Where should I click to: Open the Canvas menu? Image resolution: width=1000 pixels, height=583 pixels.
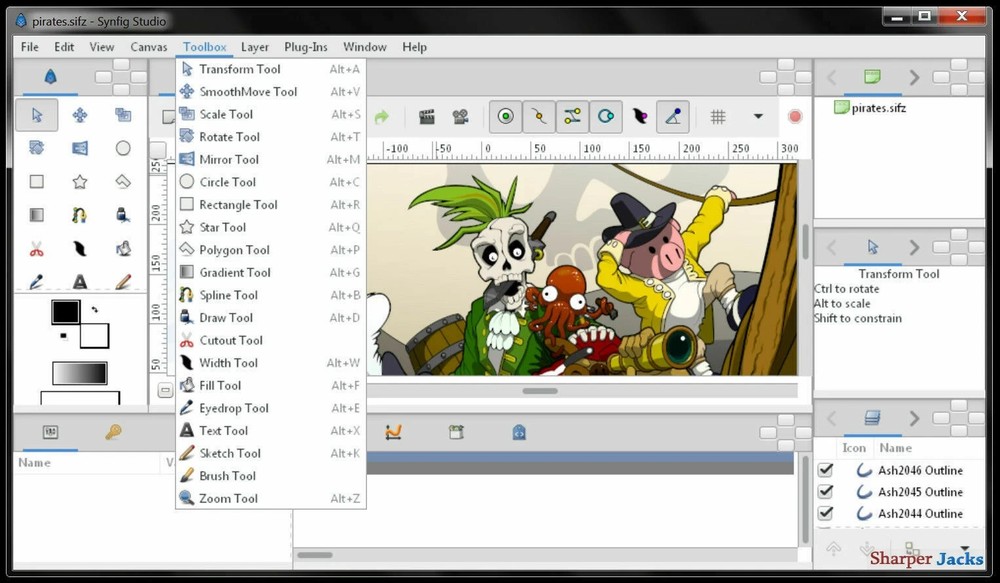pos(149,47)
